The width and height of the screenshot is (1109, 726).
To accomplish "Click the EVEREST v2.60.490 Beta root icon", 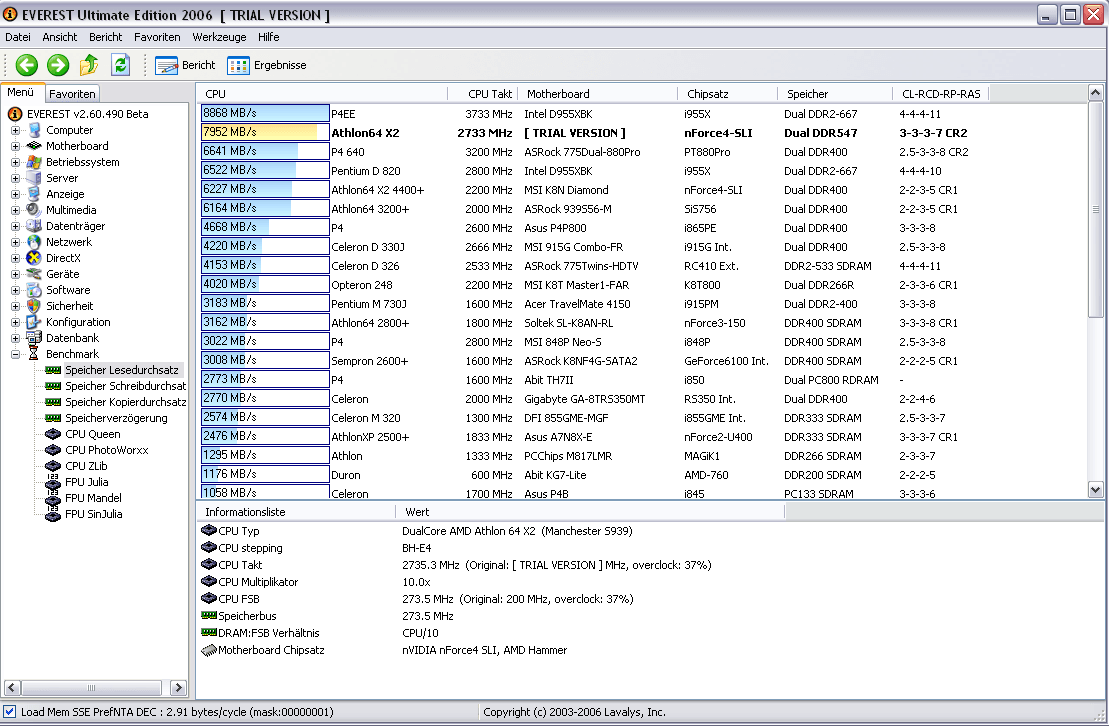I will pos(15,114).
